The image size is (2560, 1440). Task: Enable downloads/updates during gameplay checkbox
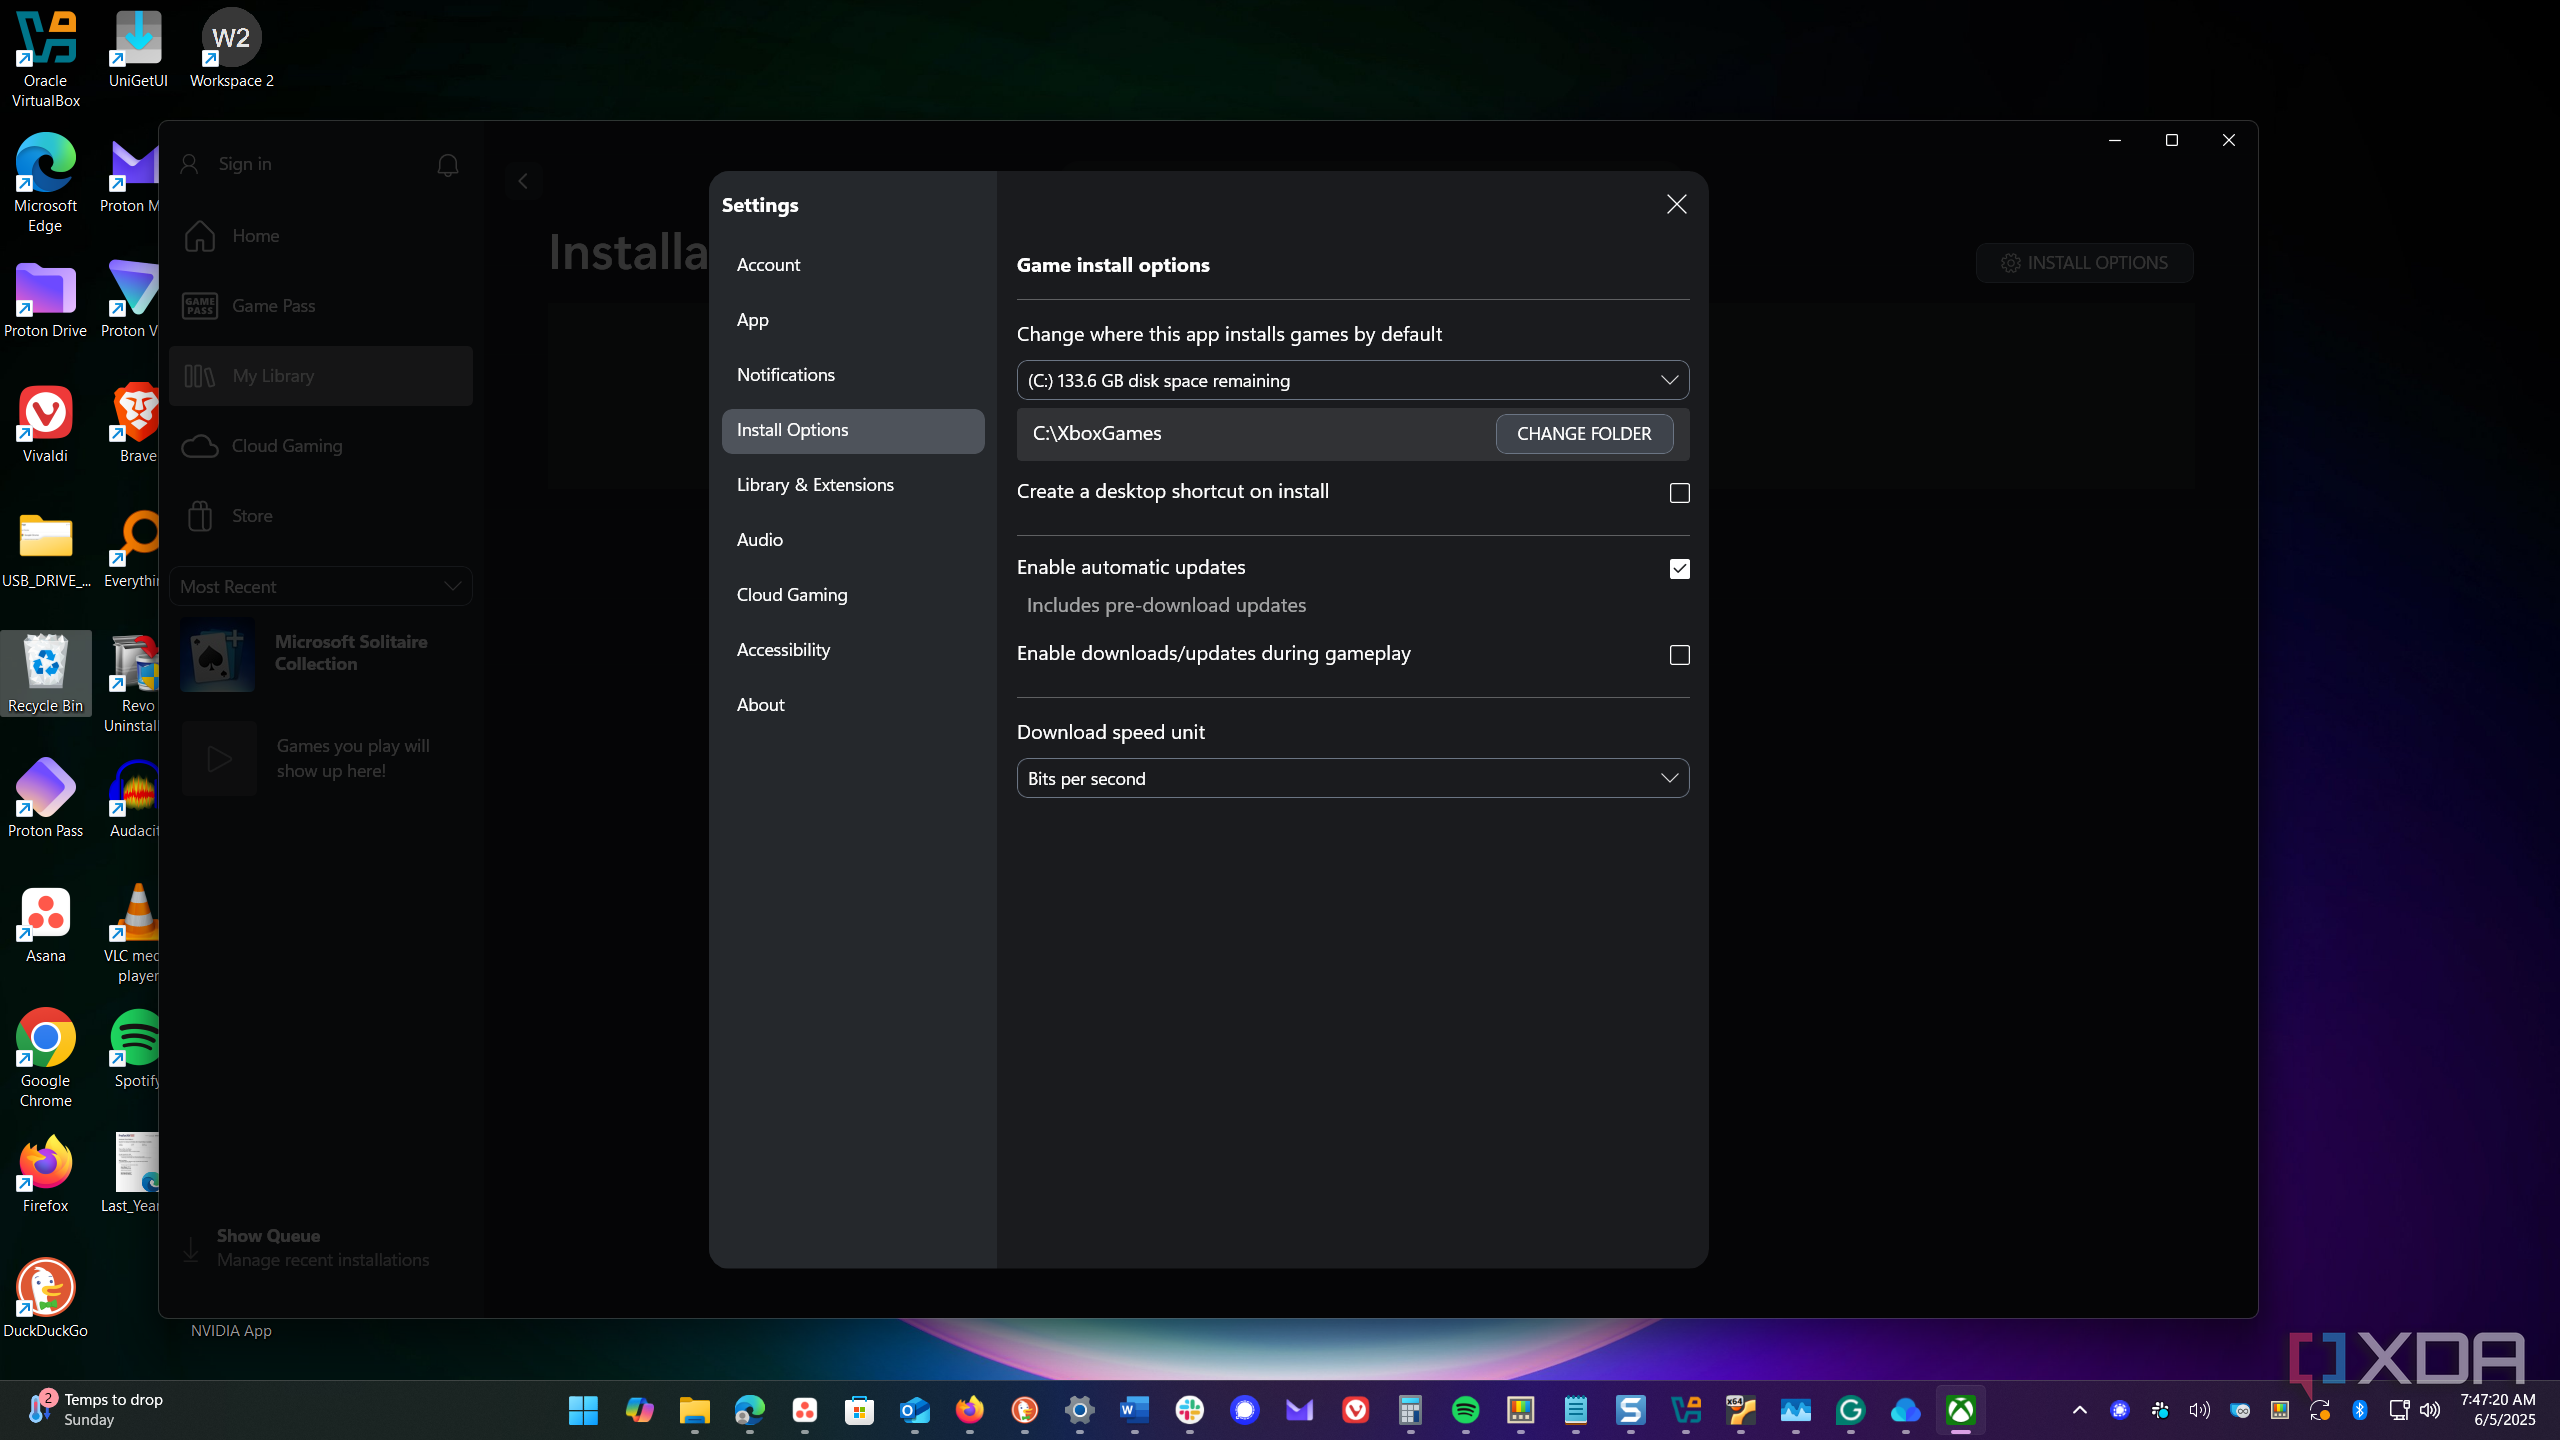tap(1680, 655)
